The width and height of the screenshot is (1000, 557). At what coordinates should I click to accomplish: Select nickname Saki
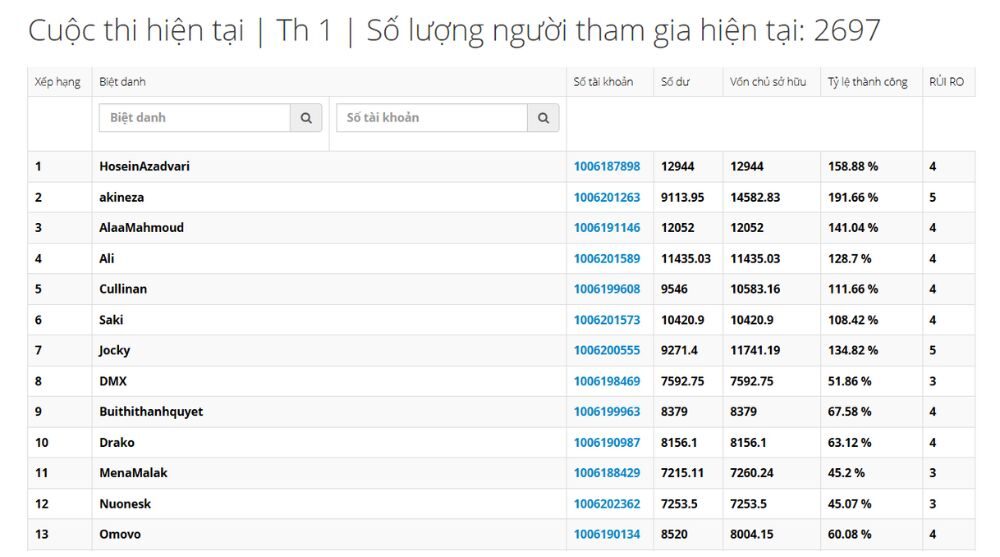coord(111,320)
